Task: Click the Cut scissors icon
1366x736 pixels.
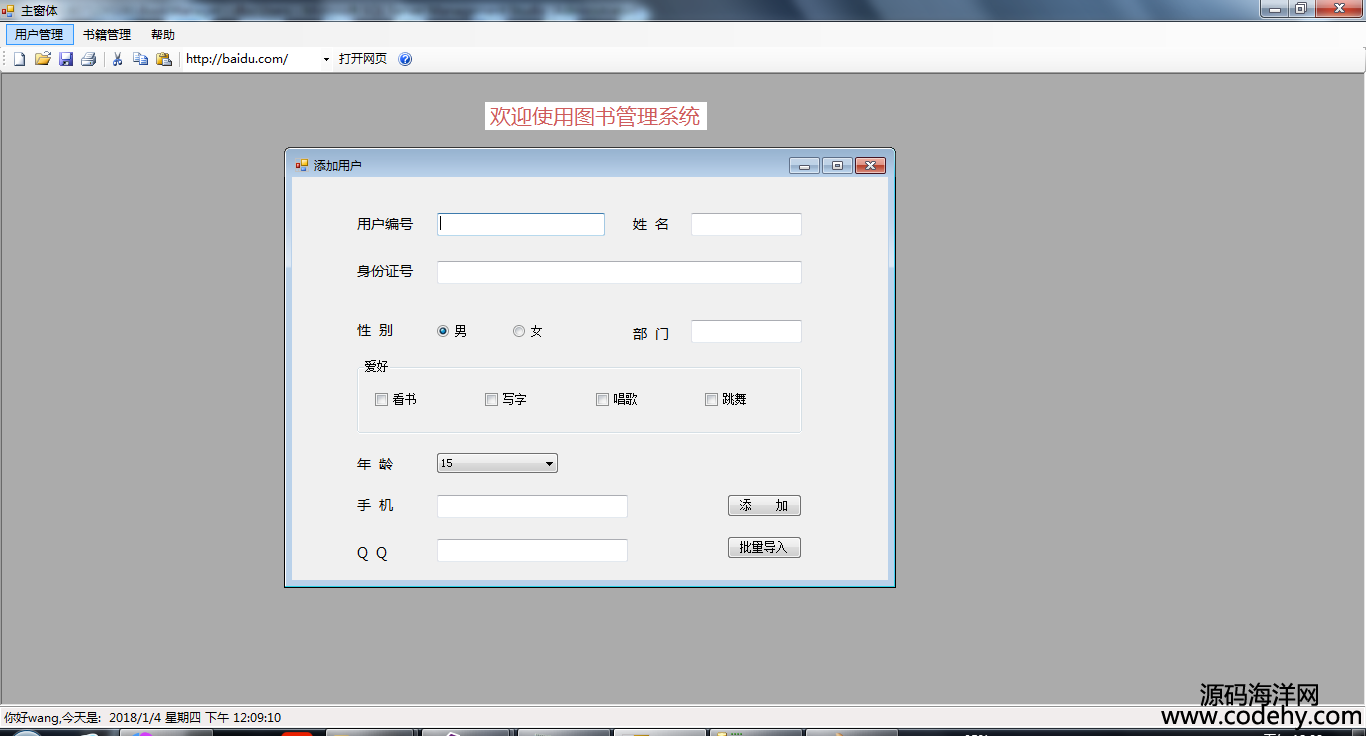Action: pos(117,59)
